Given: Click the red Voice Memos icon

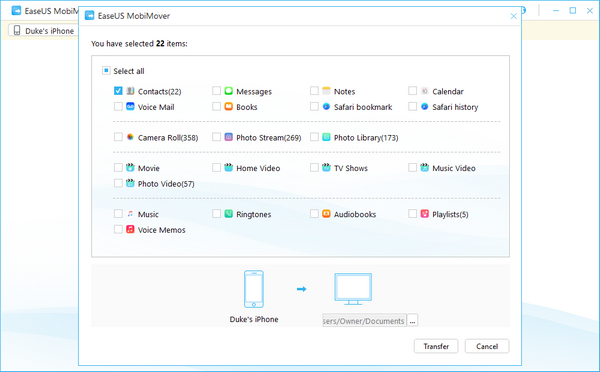Looking at the screenshot, I should (x=130, y=229).
